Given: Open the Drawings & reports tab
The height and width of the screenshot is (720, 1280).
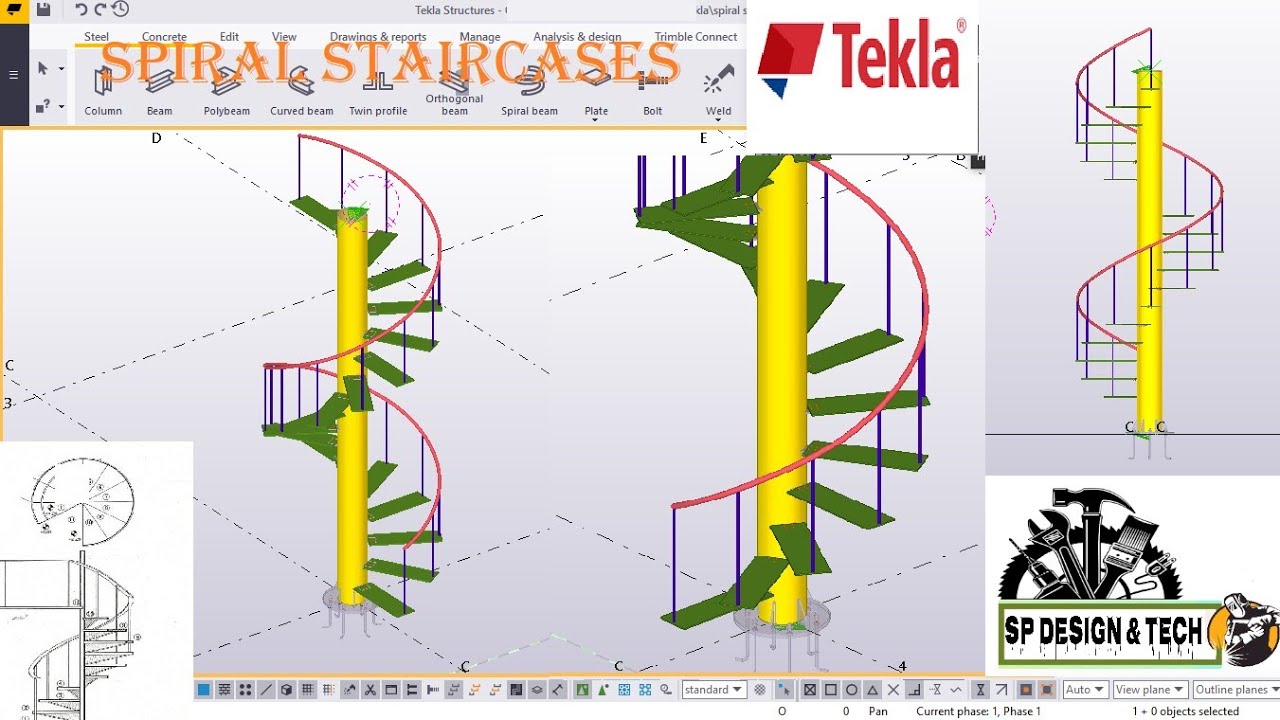Looking at the screenshot, I should [x=378, y=37].
